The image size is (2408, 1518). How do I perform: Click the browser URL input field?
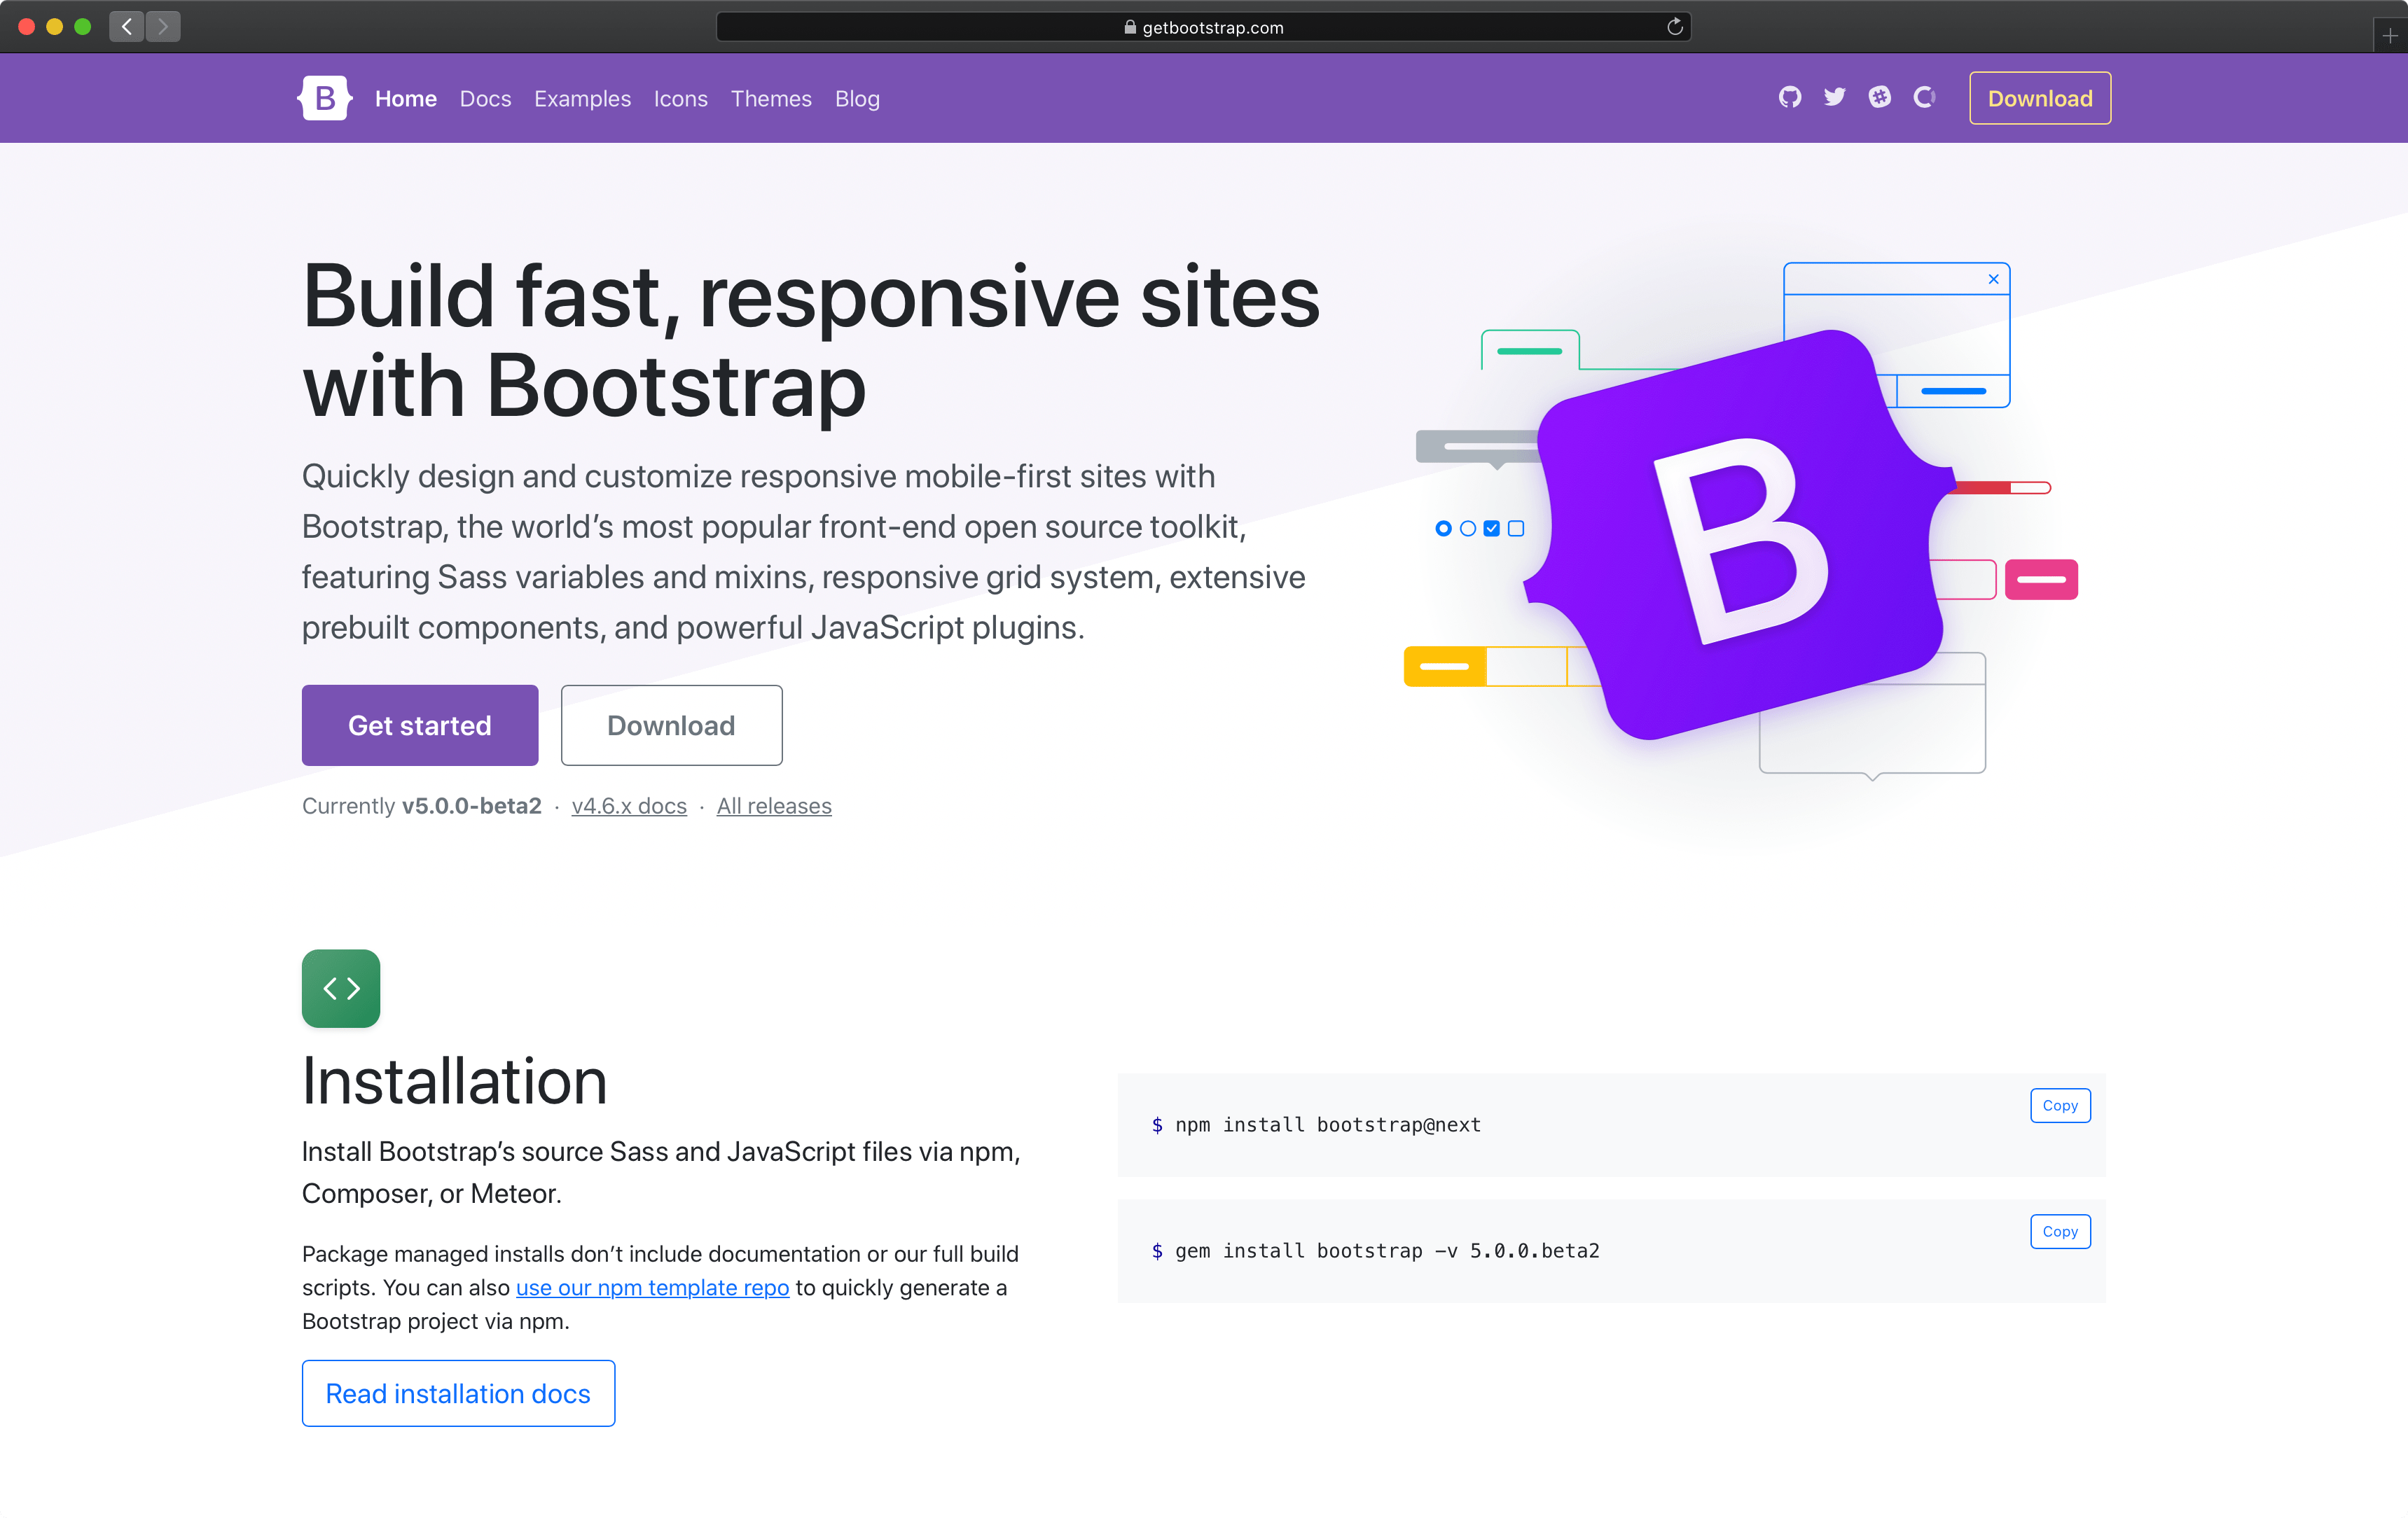click(x=1203, y=26)
